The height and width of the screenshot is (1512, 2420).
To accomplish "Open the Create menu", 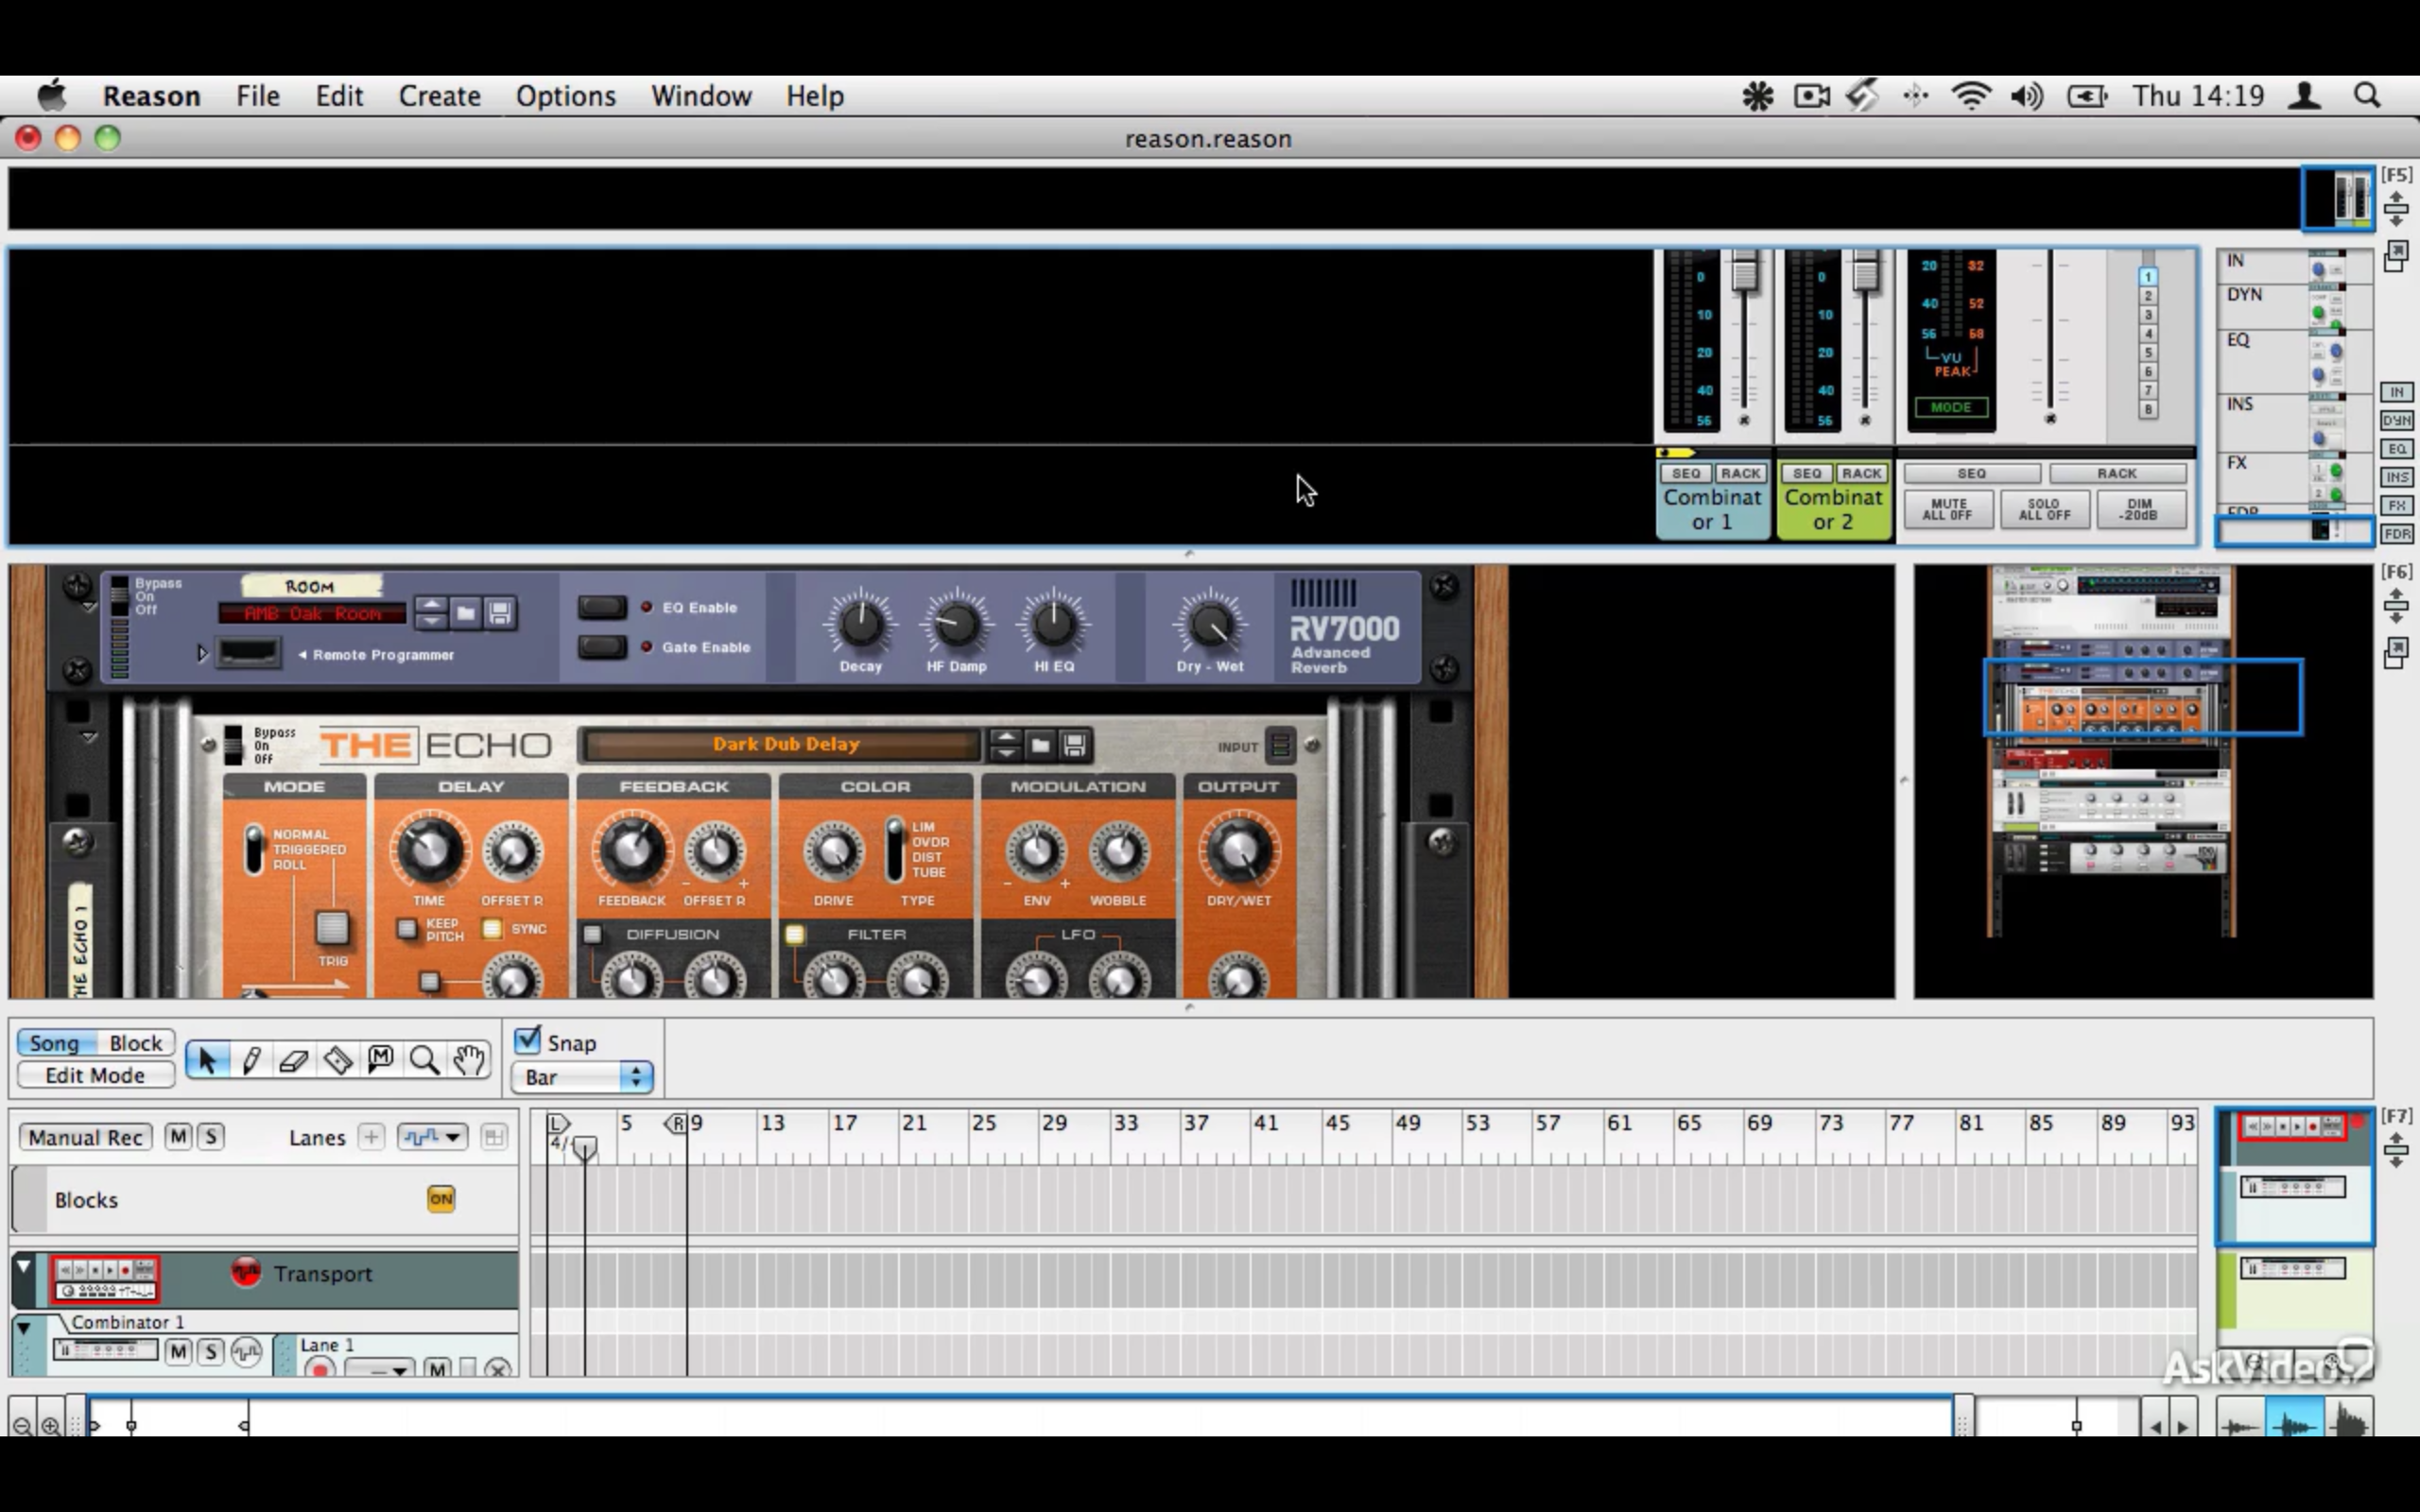I will pyautogui.click(x=439, y=96).
